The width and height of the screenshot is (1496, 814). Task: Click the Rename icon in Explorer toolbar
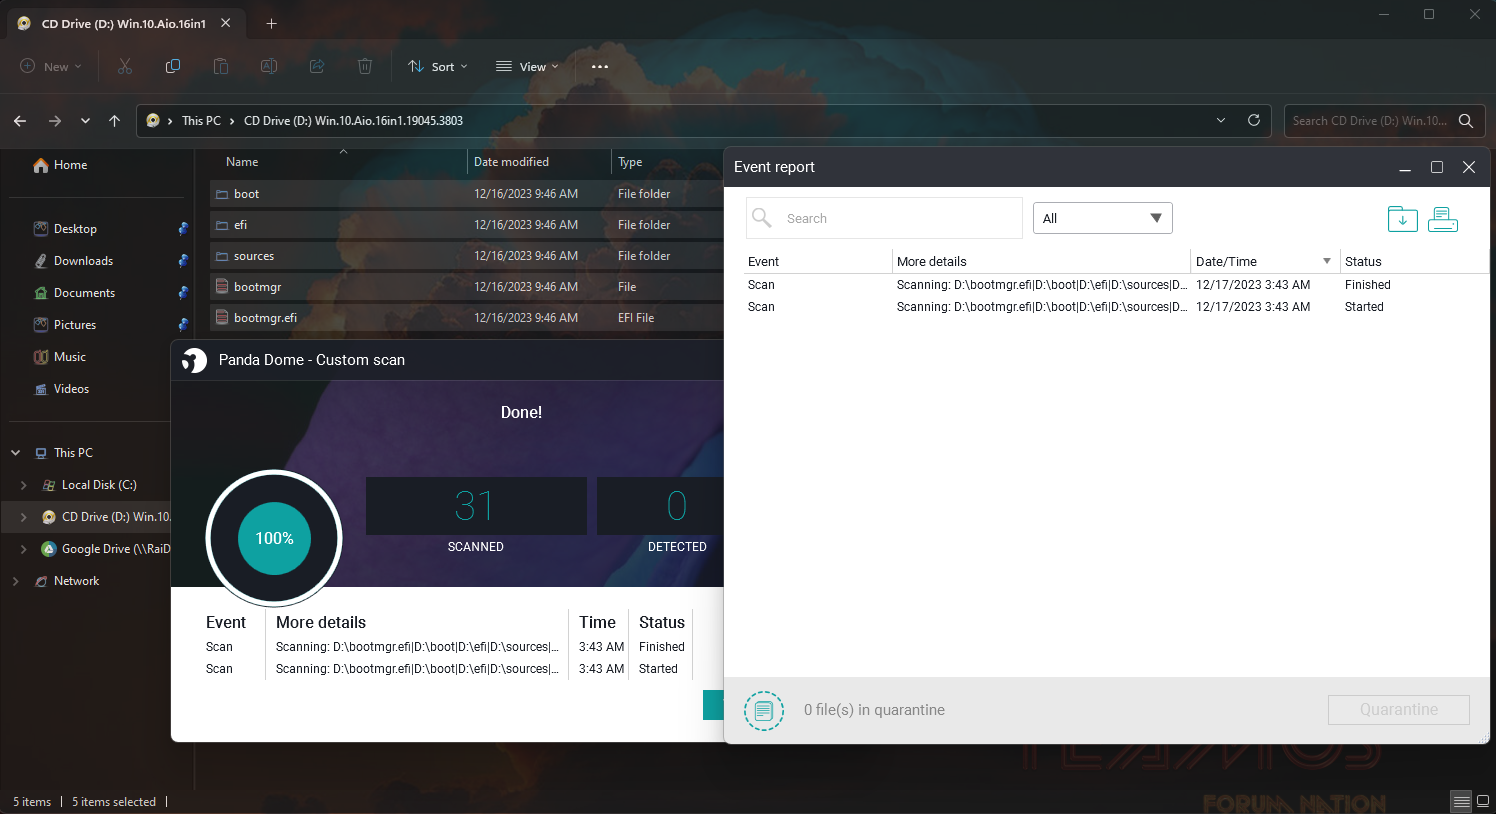pos(269,66)
